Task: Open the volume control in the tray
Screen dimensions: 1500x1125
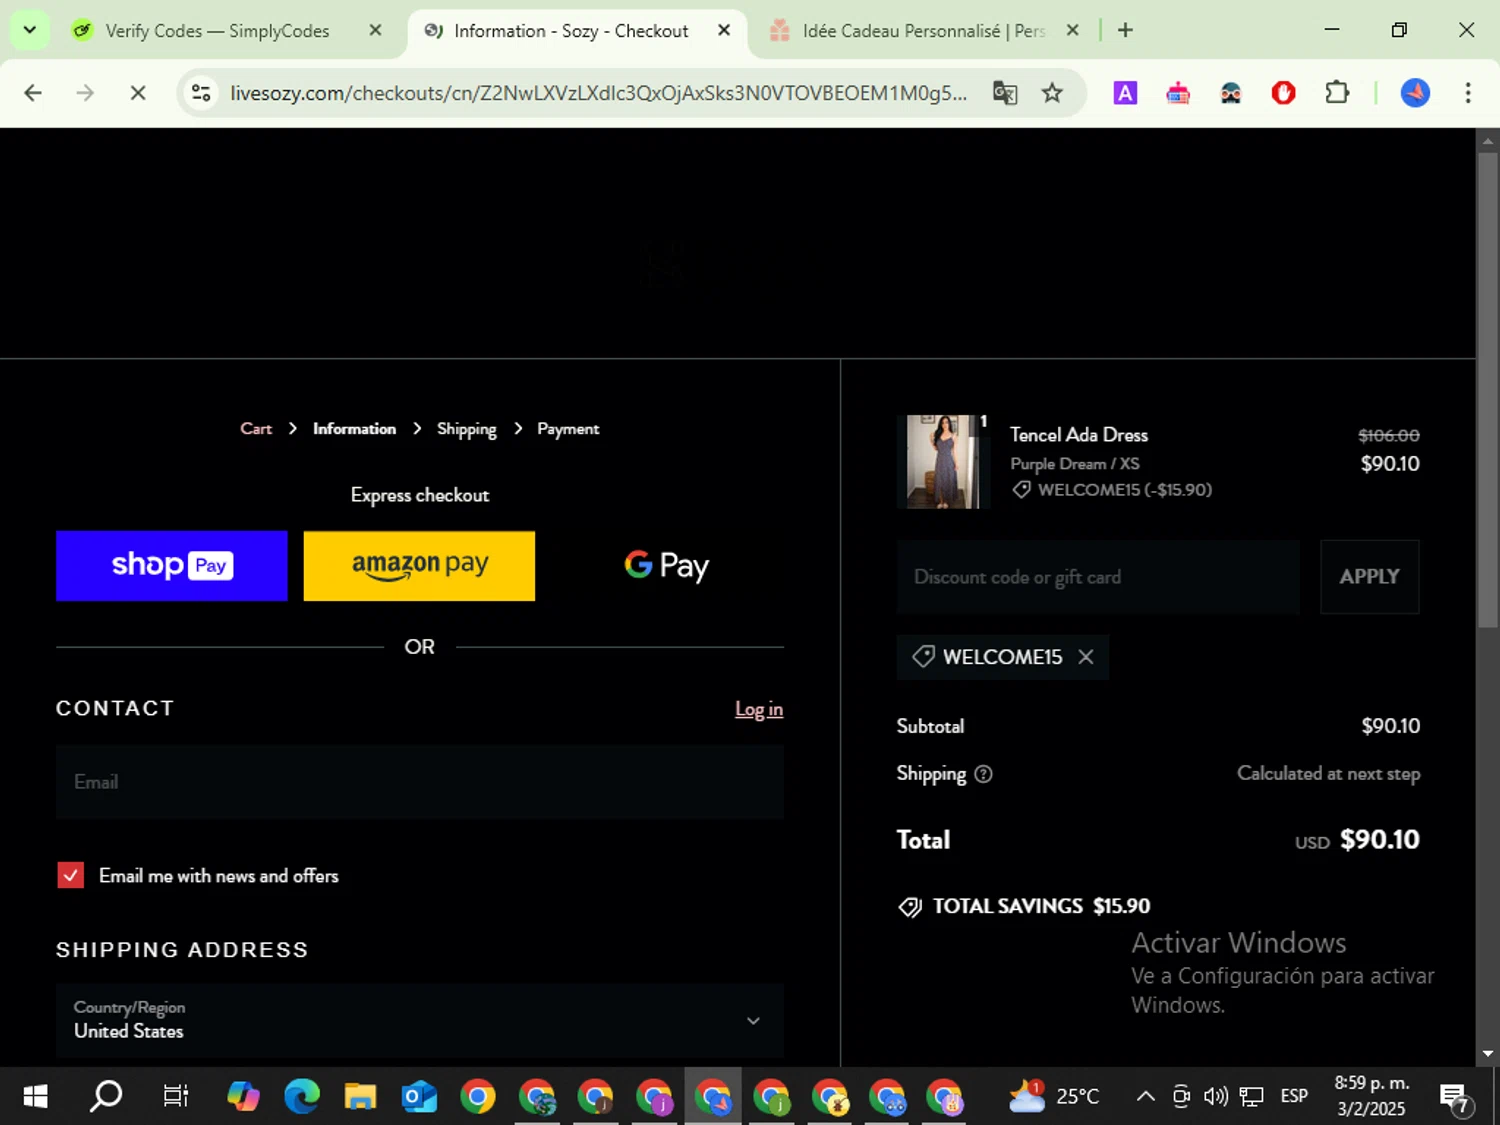Action: click(x=1216, y=1097)
